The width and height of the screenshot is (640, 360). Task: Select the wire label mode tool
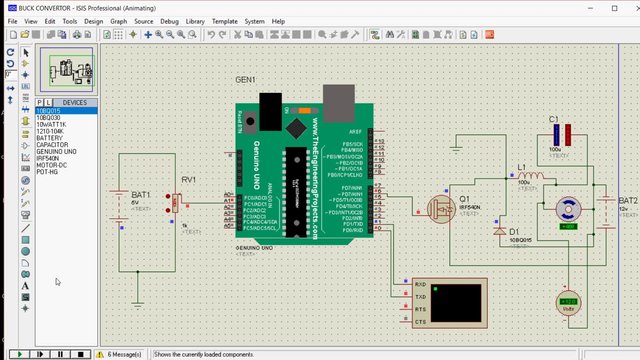[25, 87]
